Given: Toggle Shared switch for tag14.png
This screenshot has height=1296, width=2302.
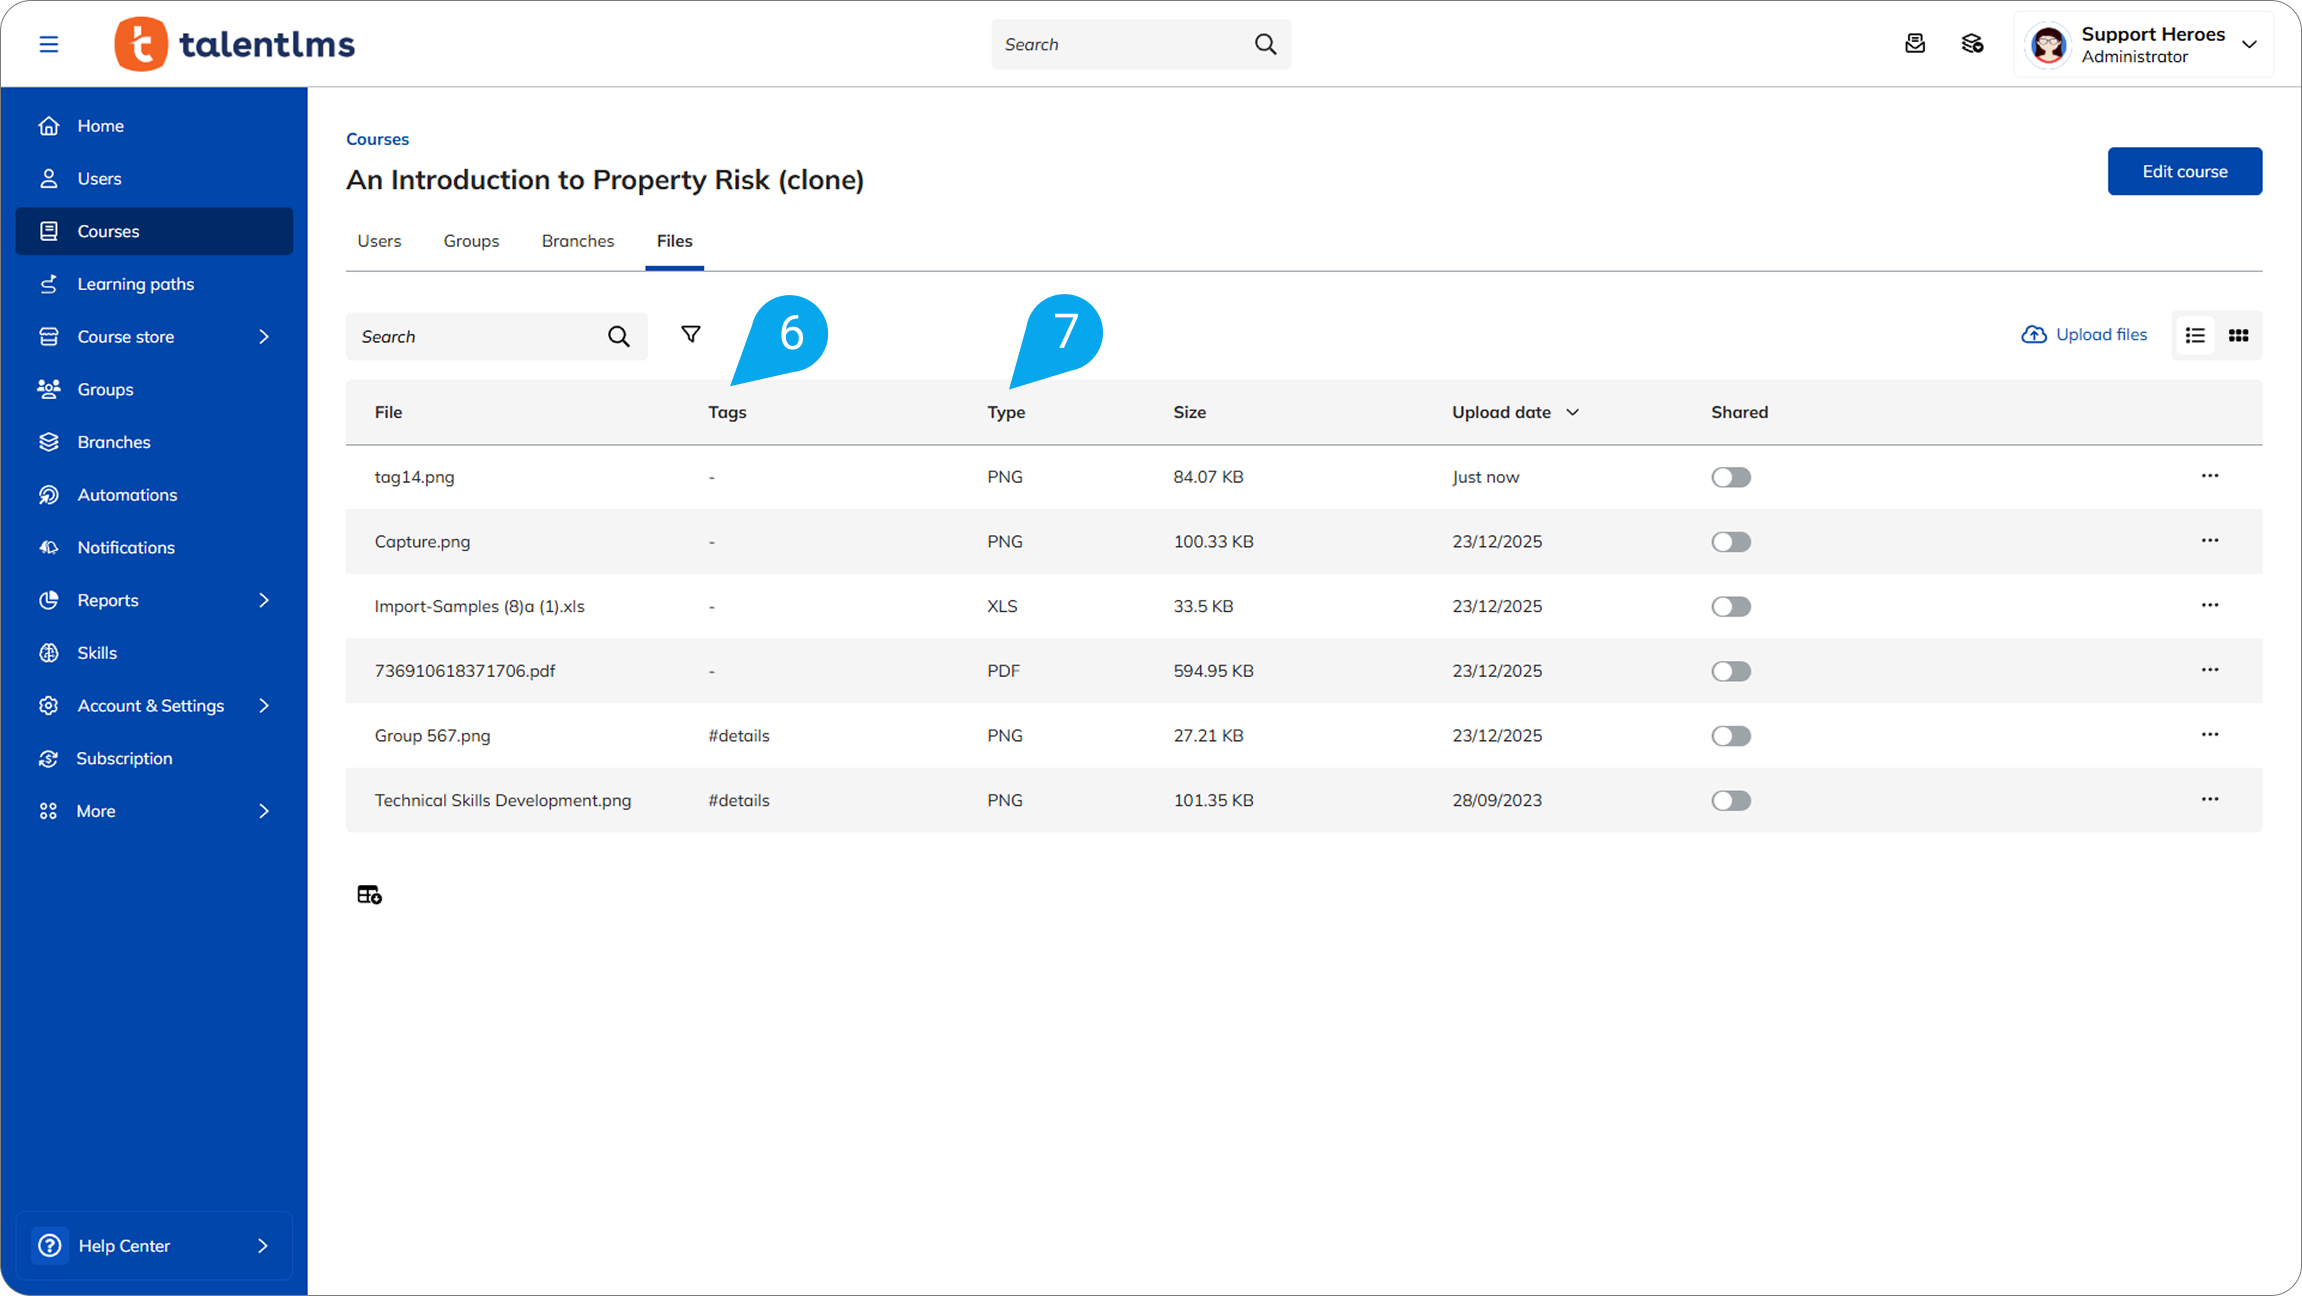Looking at the screenshot, I should pyautogui.click(x=1730, y=477).
